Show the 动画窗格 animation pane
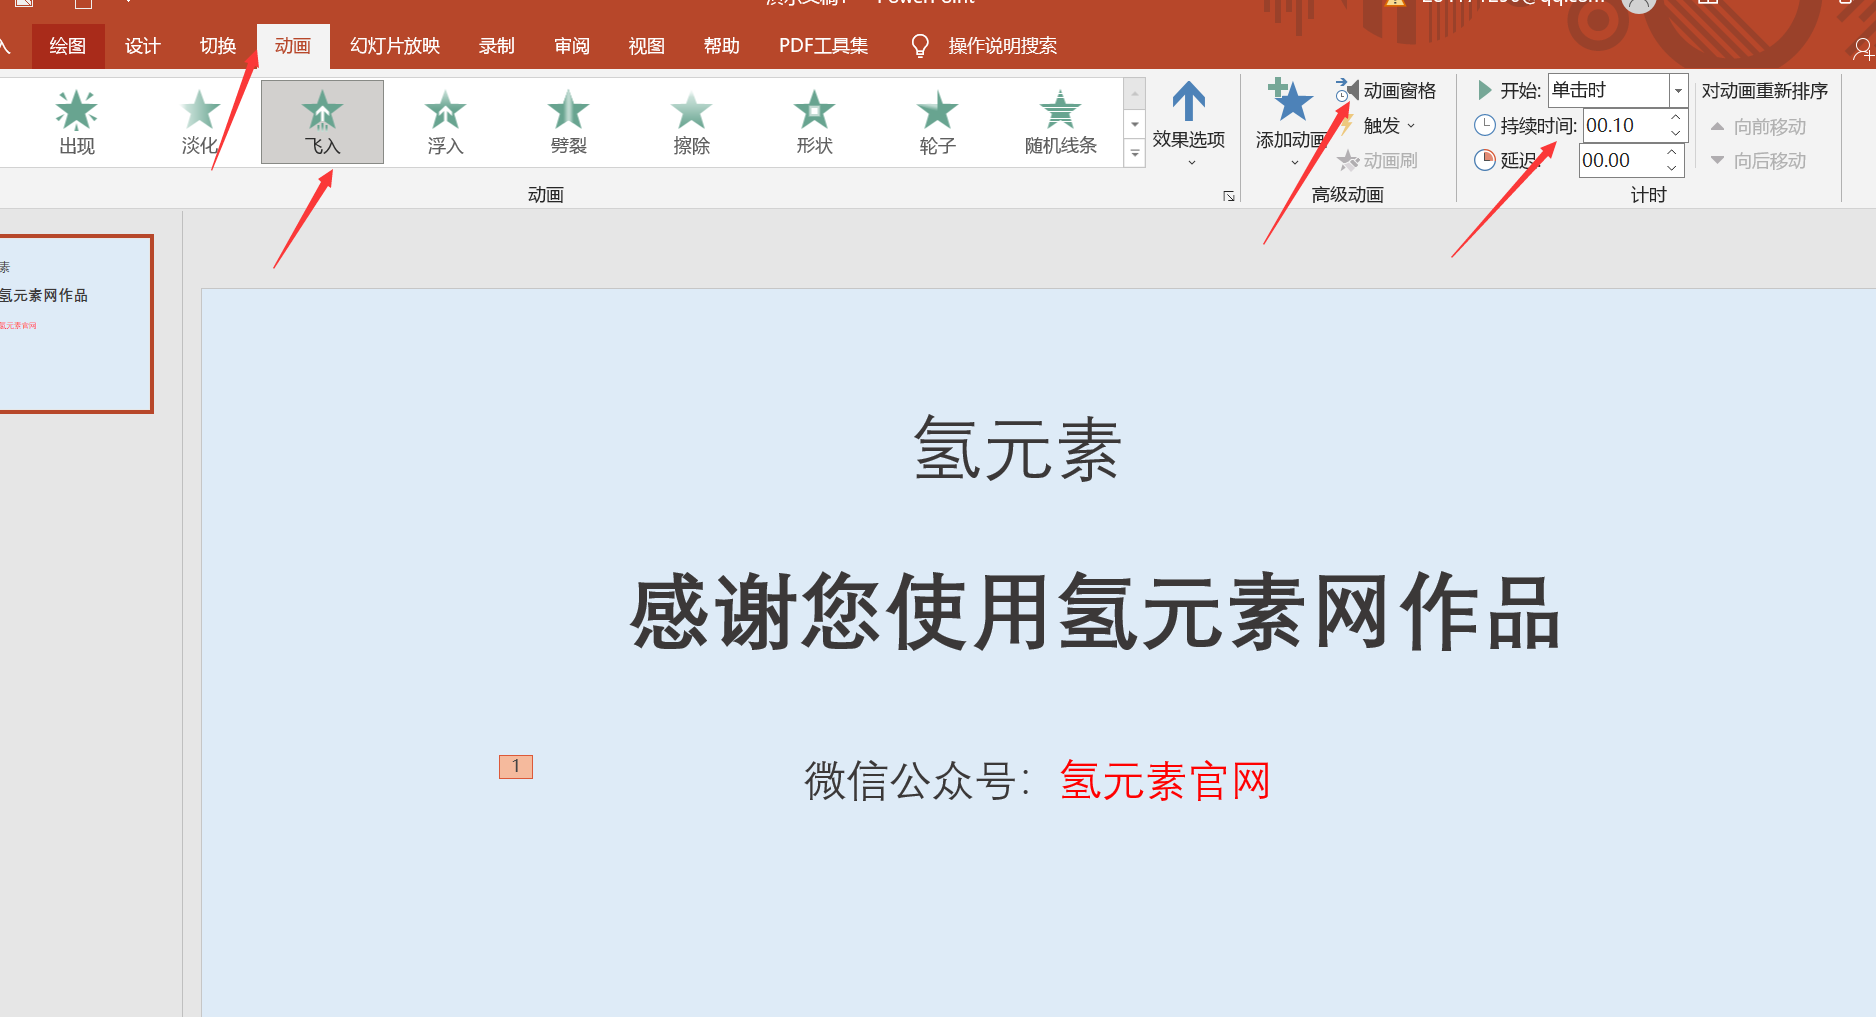The image size is (1876, 1017). [x=1386, y=91]
